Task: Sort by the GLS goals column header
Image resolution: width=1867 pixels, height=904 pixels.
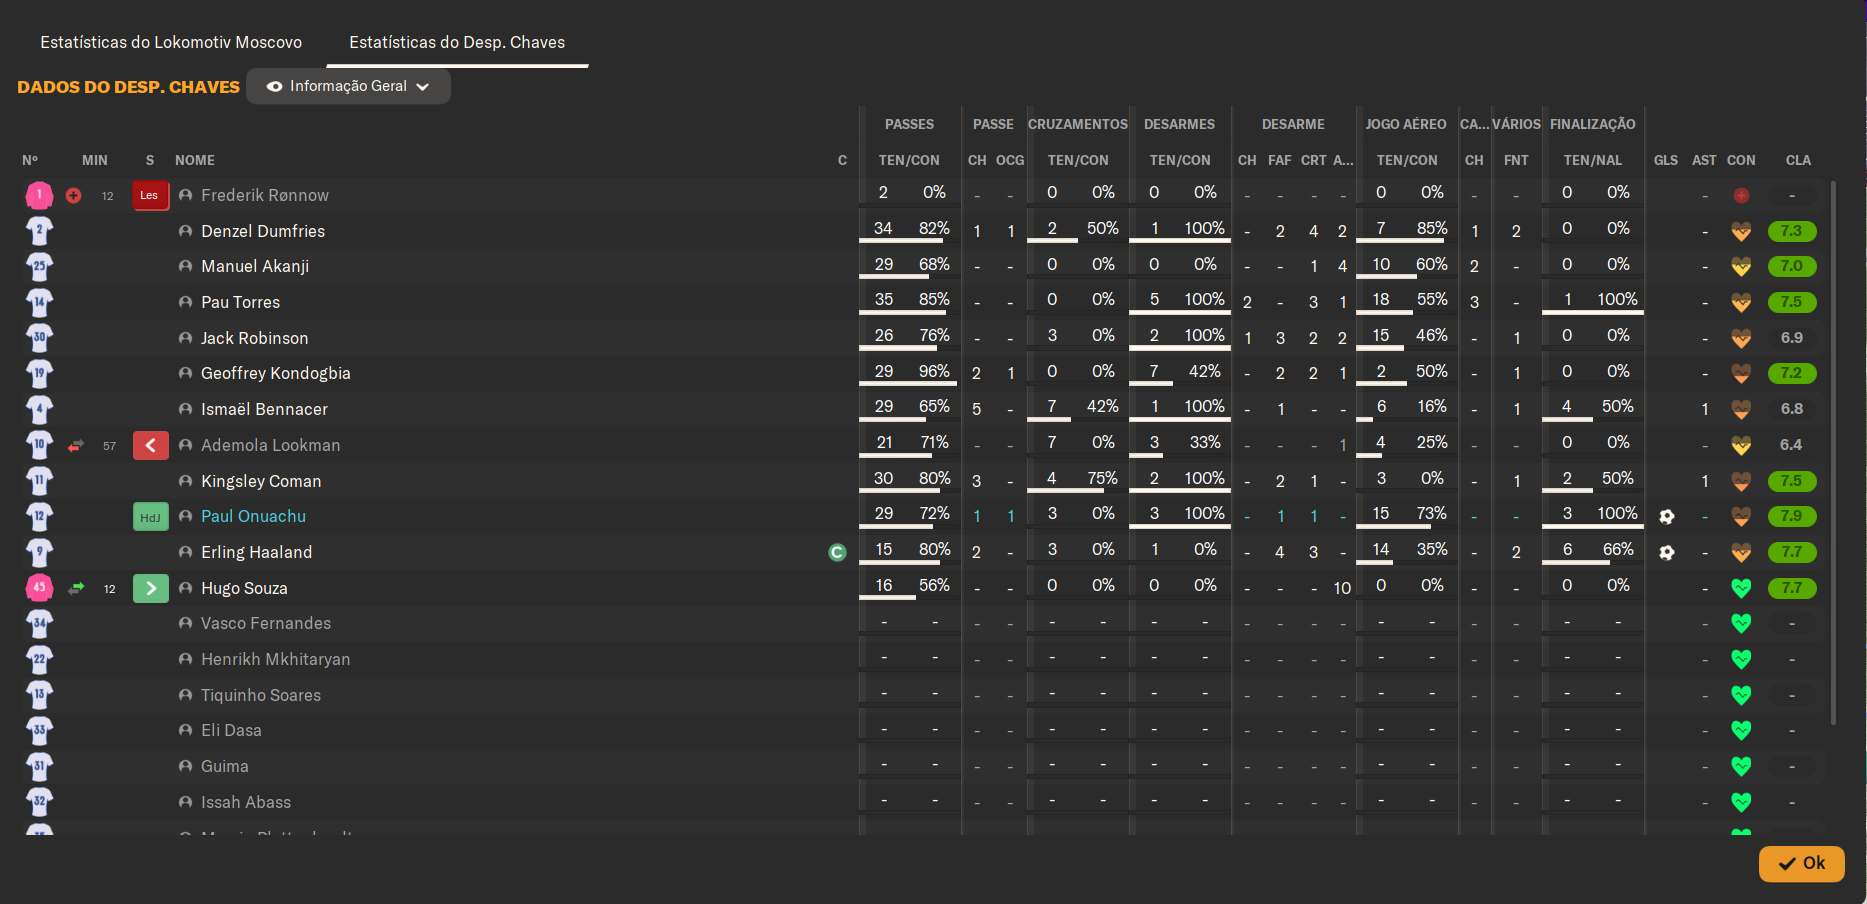Action: (1666, 160)
